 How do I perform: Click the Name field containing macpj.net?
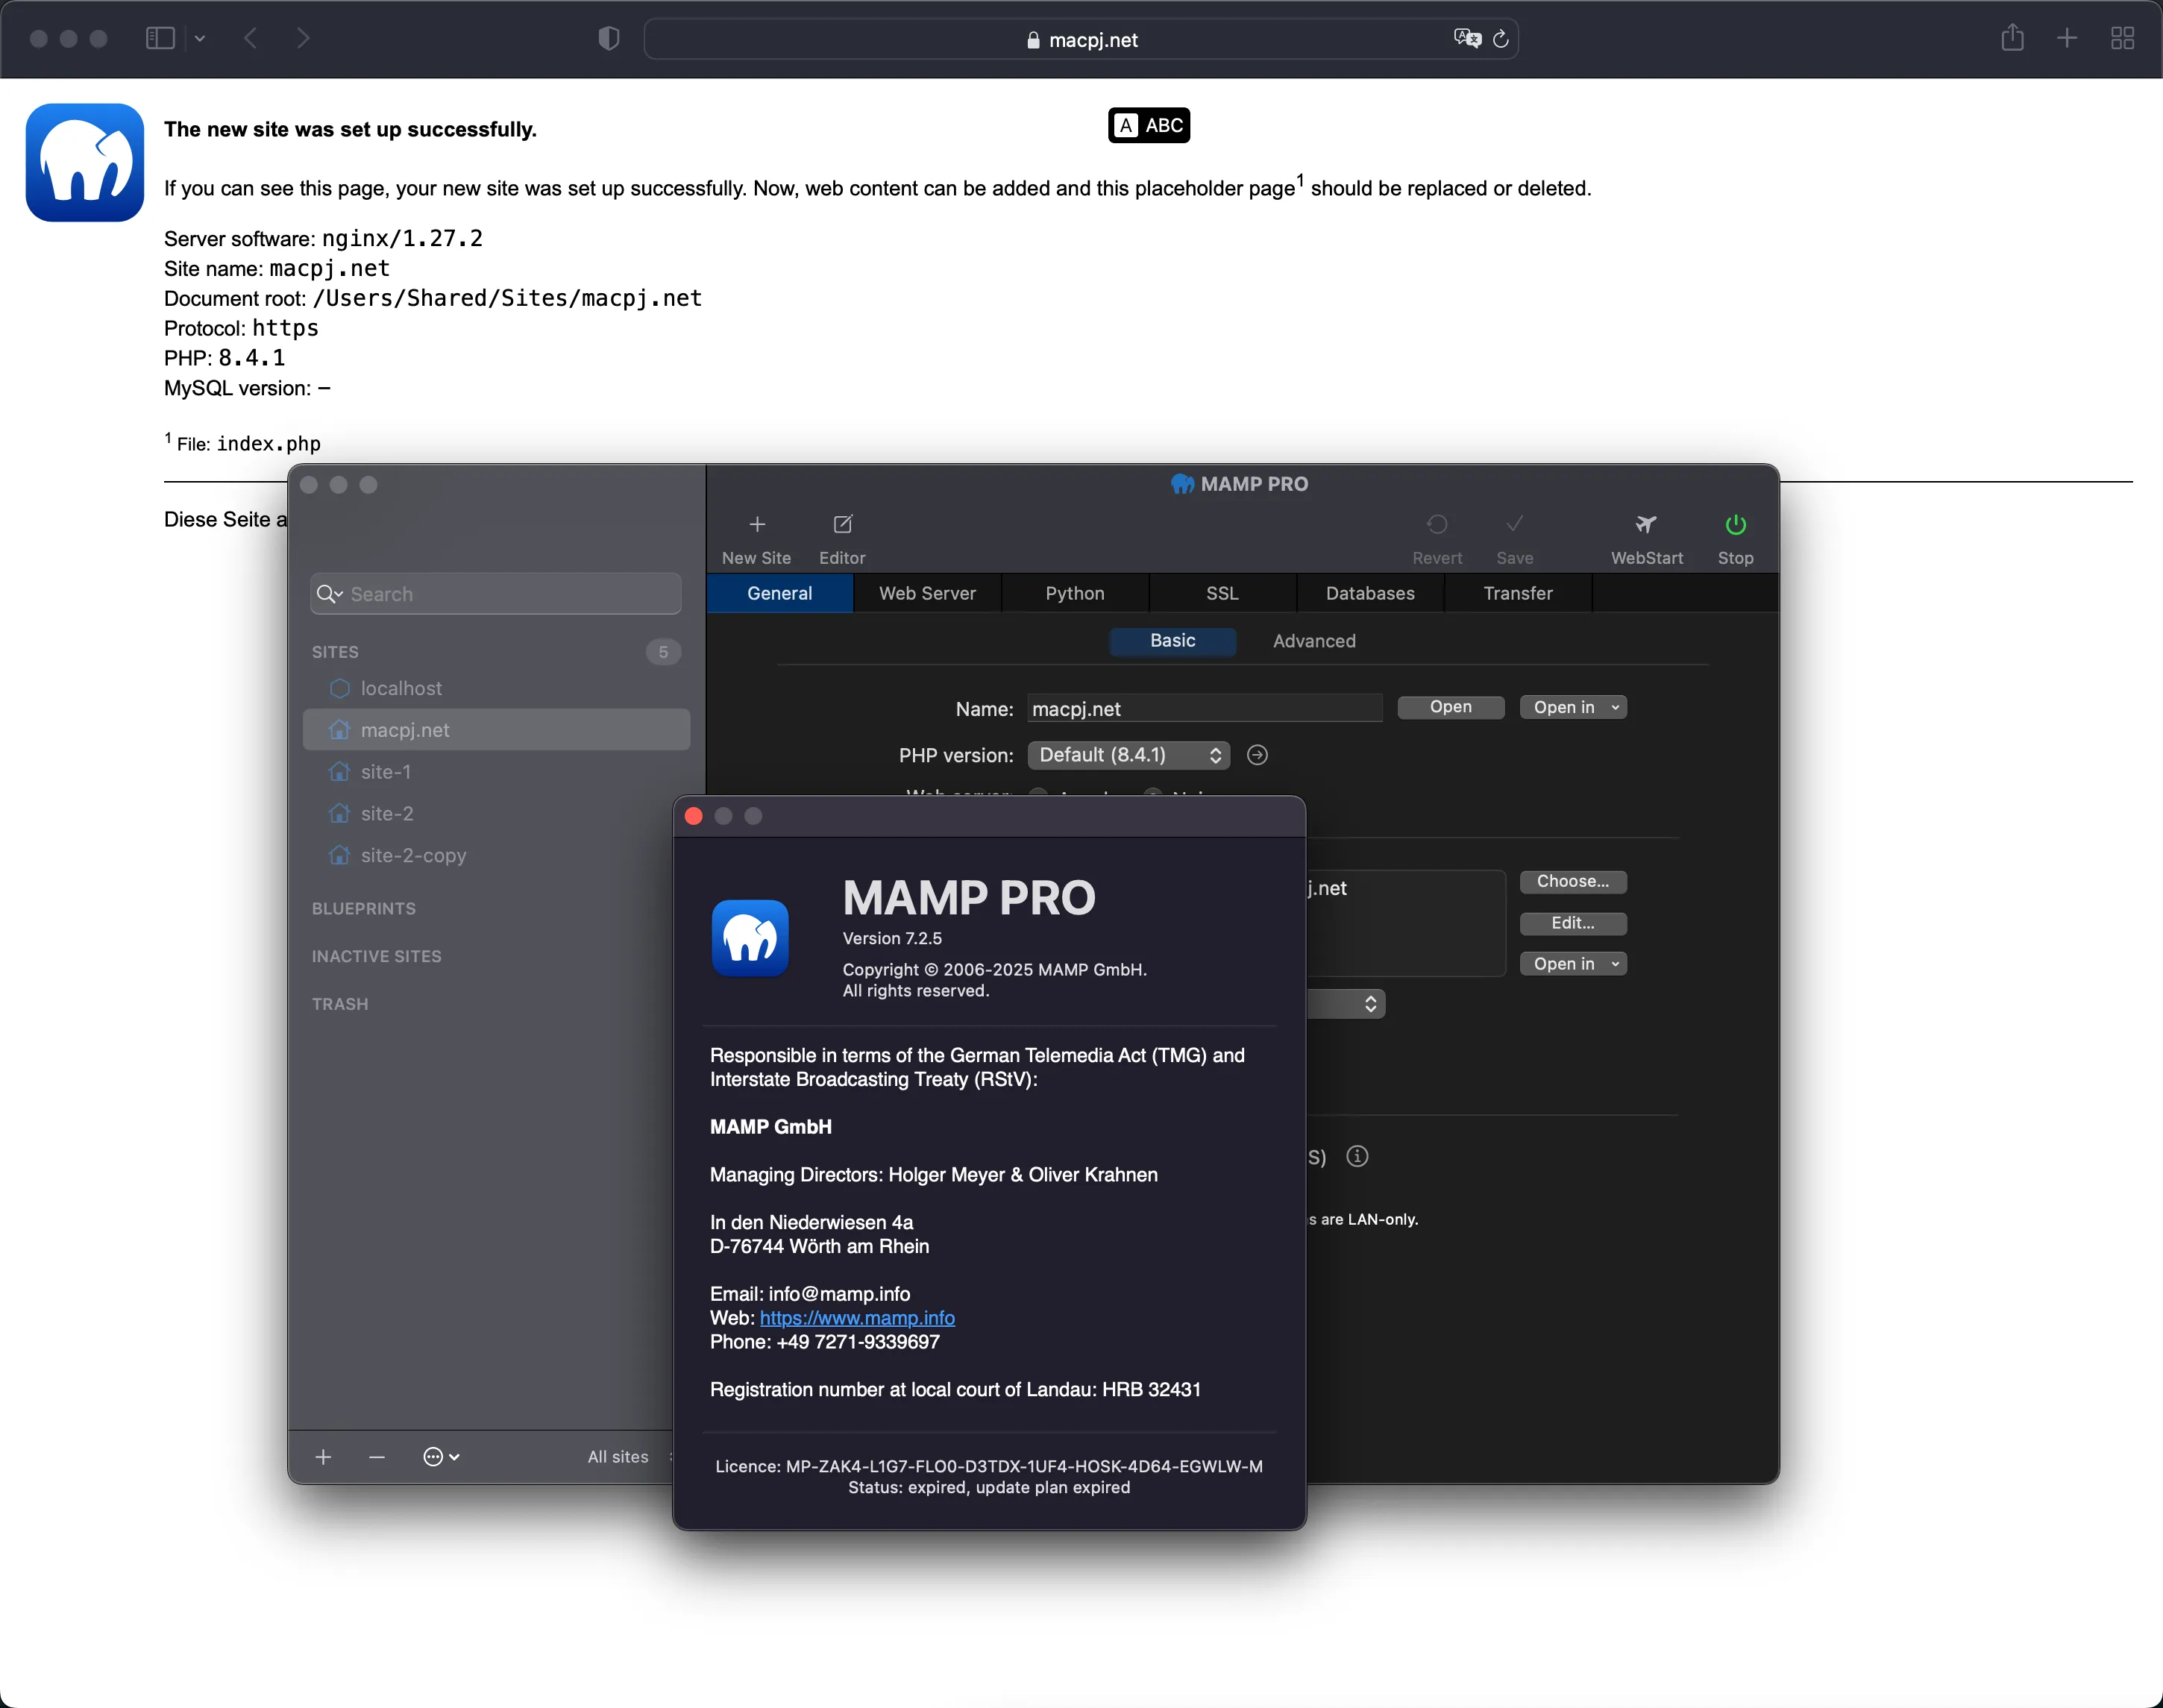[x=1205, y=708]
